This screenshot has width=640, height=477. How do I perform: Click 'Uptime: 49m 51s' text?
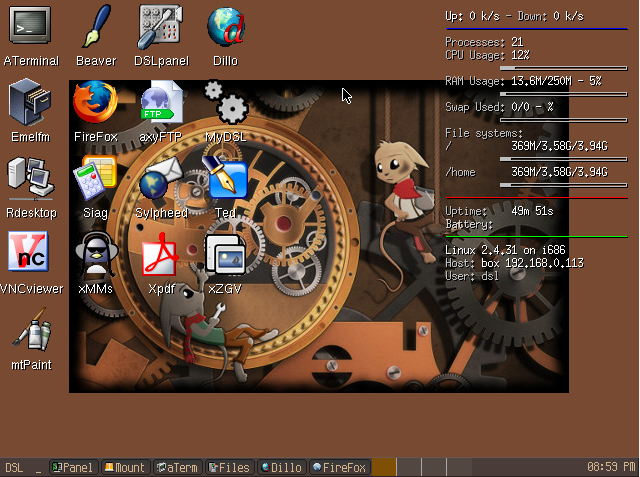coord(499,211)
